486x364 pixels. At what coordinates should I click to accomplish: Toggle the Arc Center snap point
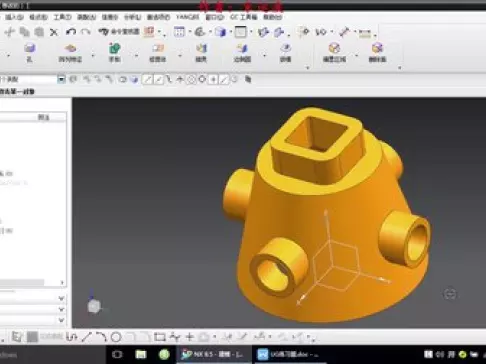coord(191,79)
